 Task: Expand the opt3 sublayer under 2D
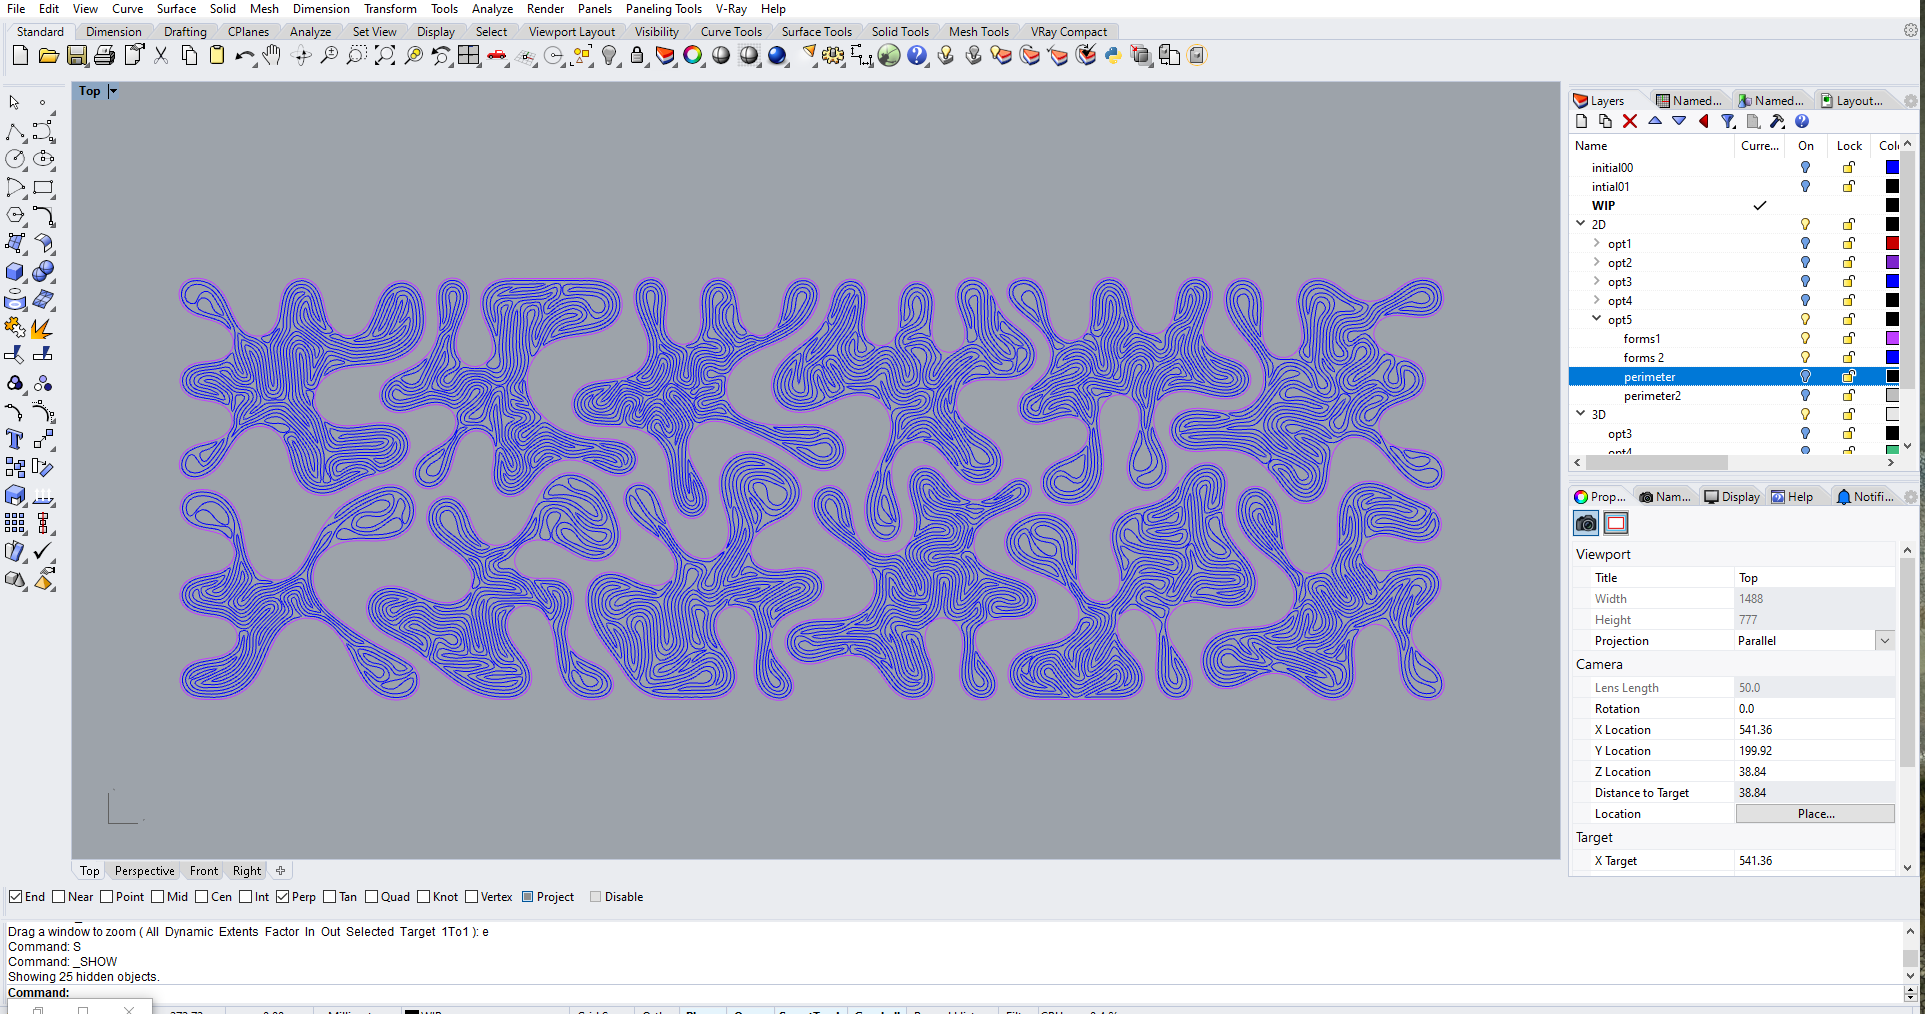[1597, 281]
